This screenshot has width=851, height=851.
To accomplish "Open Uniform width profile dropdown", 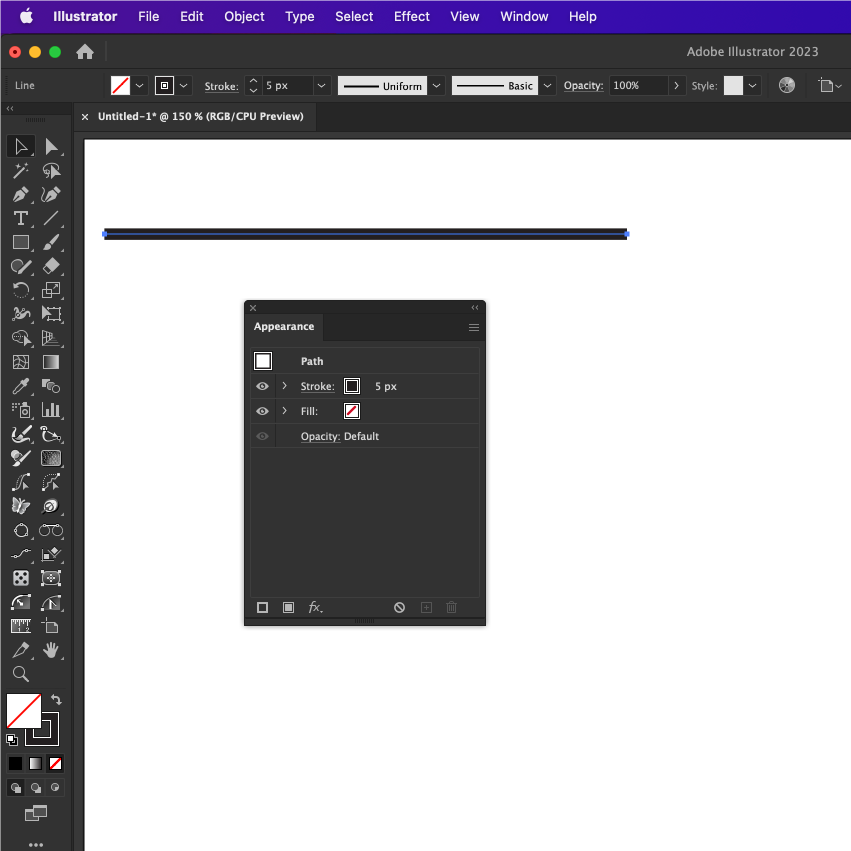I will pyautogui.click(x=436, y=86).
